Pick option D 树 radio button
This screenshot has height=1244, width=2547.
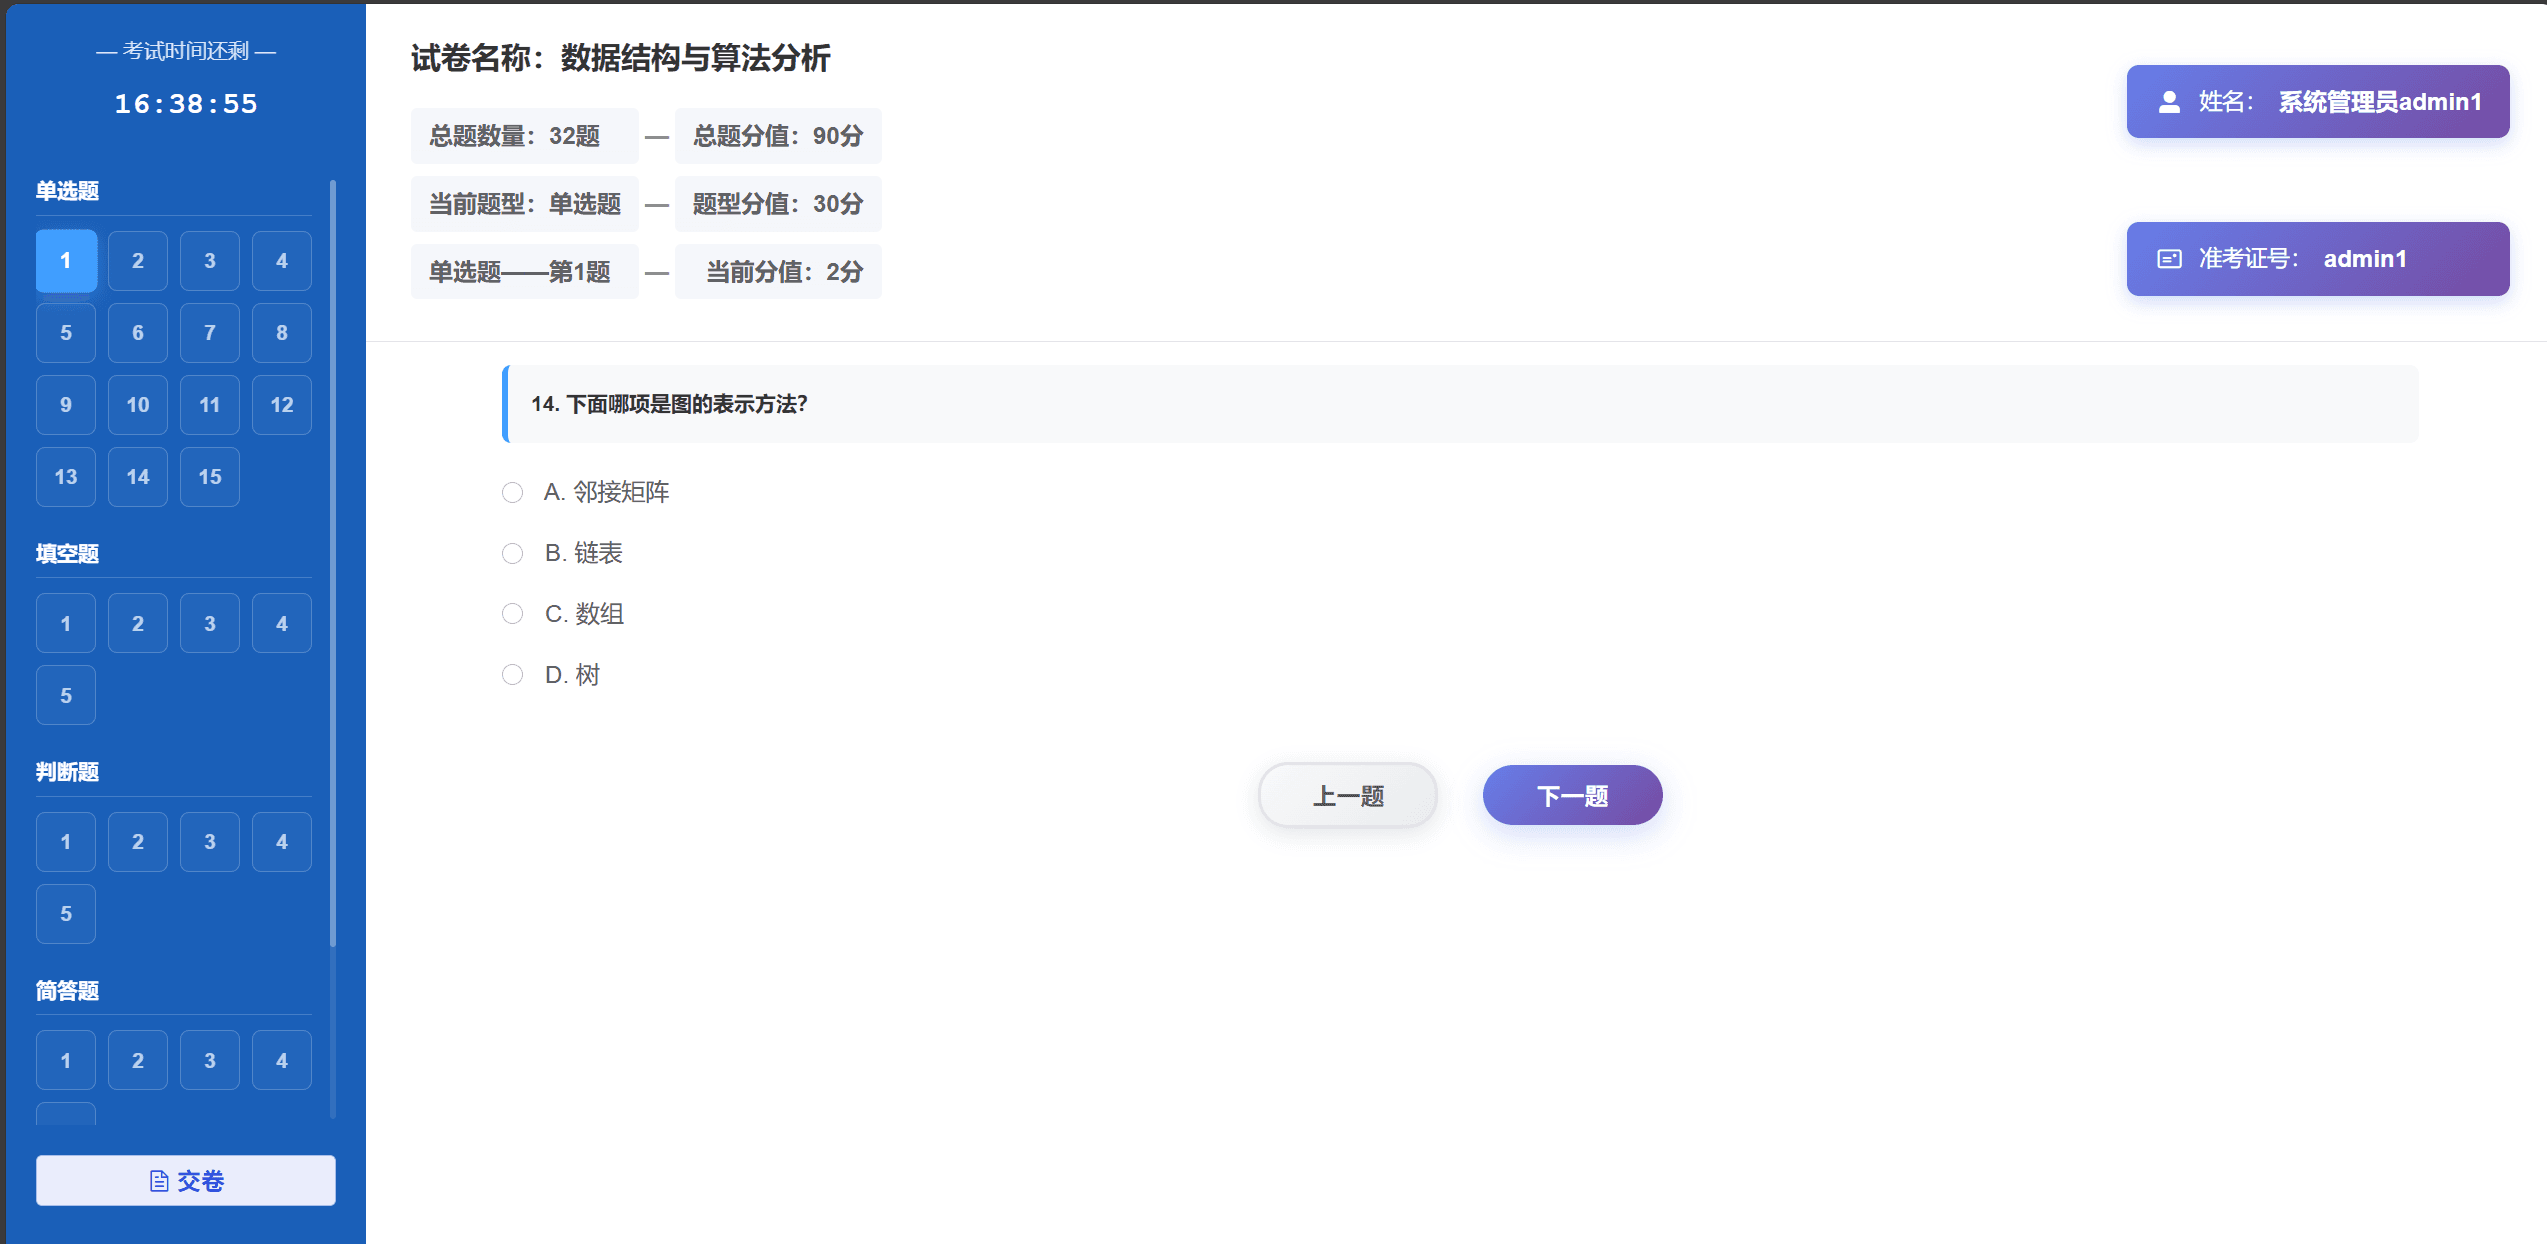(x=512, y=675)
